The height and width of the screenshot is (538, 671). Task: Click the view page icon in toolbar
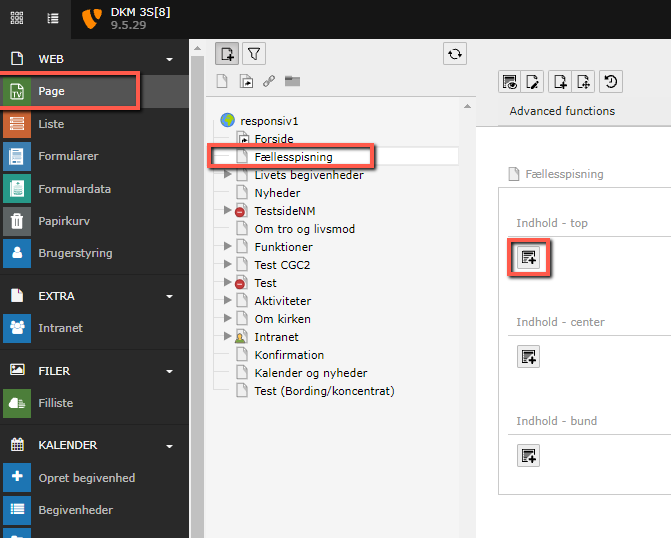click(x=509, y=82)
